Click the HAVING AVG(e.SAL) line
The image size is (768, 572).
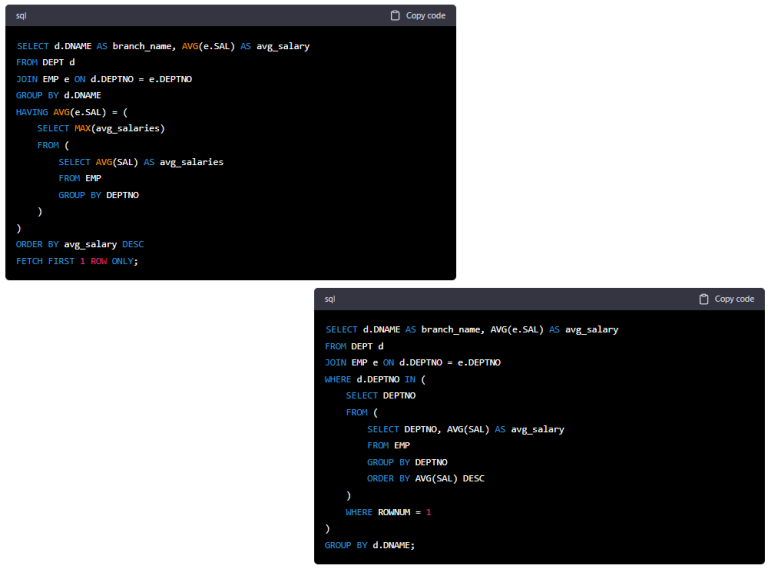71,112
